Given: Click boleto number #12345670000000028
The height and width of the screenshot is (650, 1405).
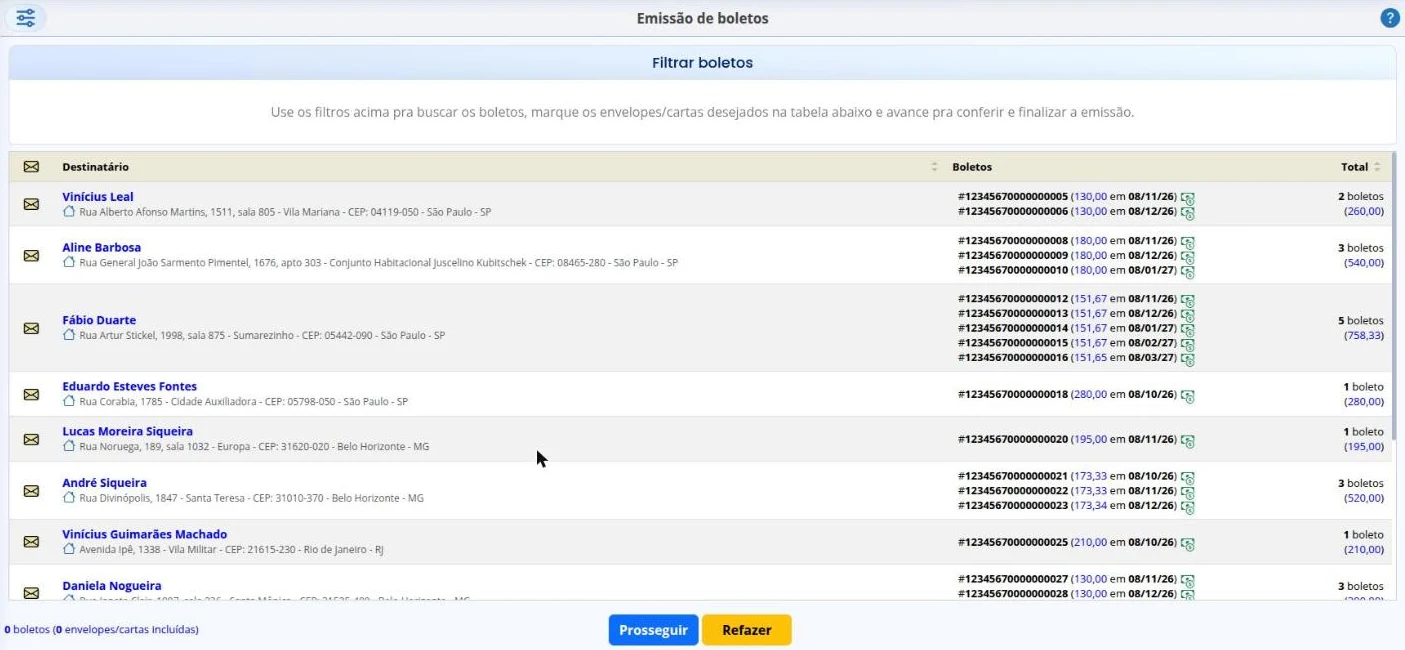Looking at the screenshot, I should [1013, 593].
